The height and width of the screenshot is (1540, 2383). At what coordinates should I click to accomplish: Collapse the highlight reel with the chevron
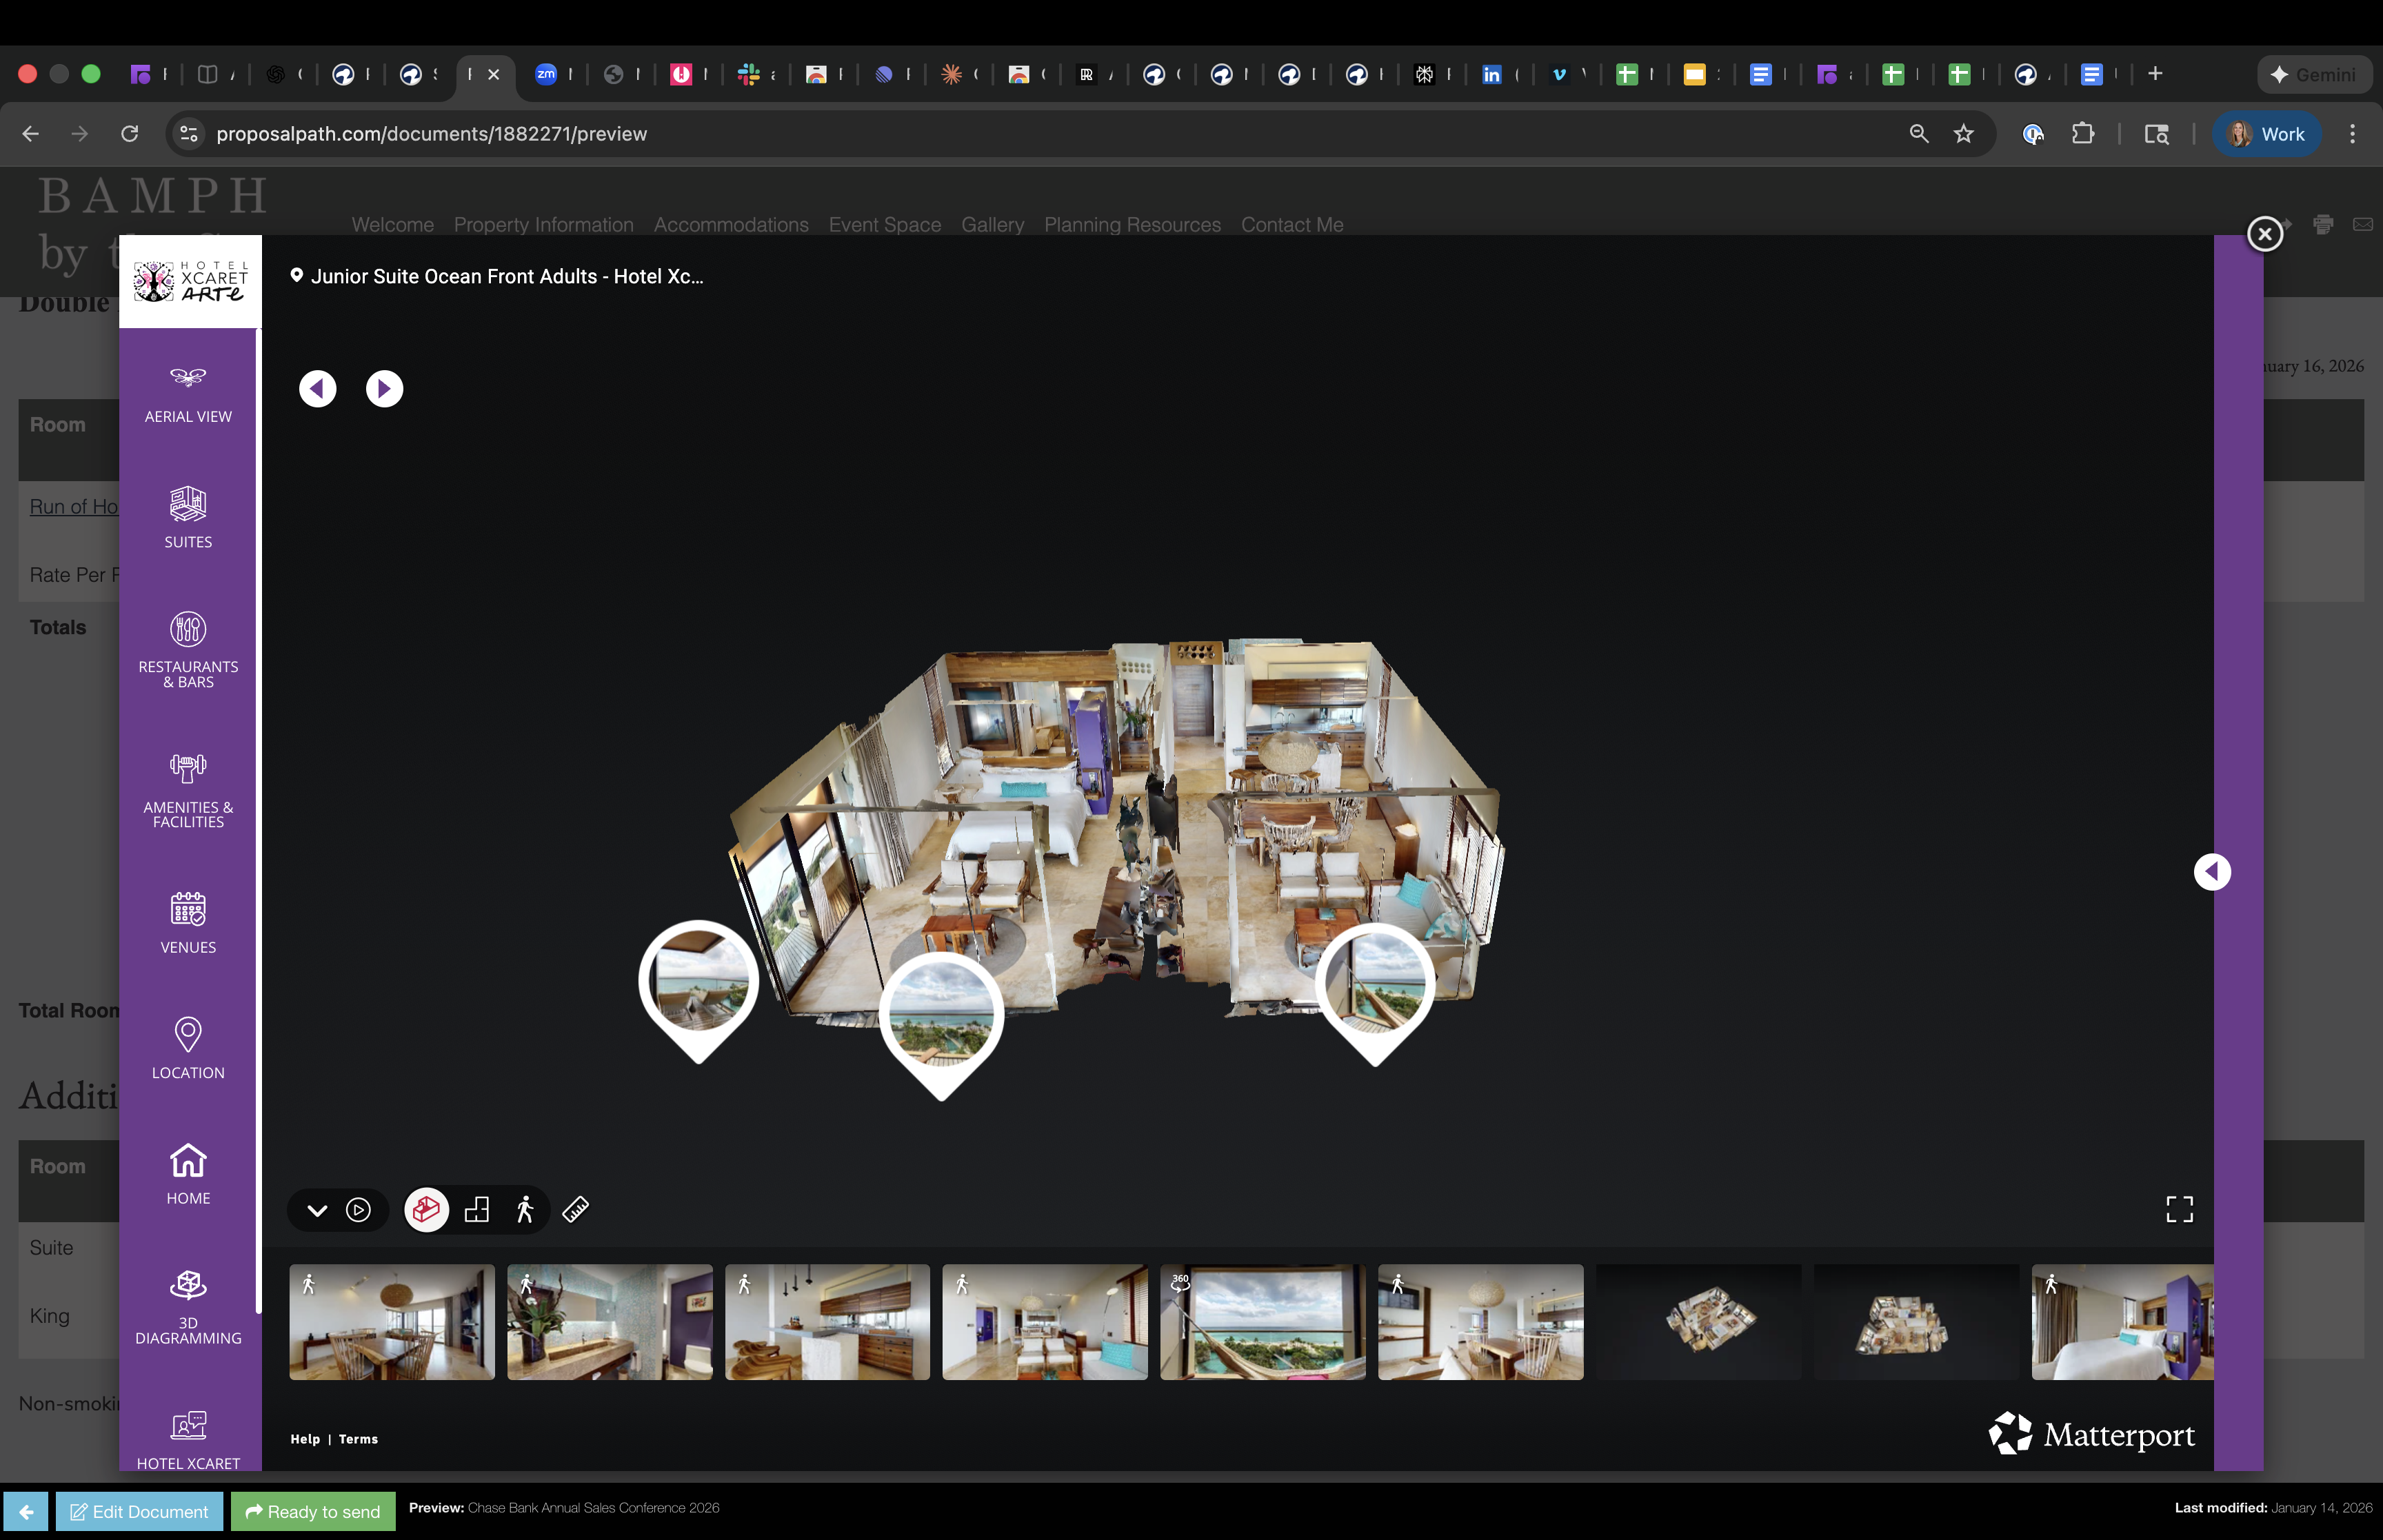pyautogui.click(x=317, y=1210)
